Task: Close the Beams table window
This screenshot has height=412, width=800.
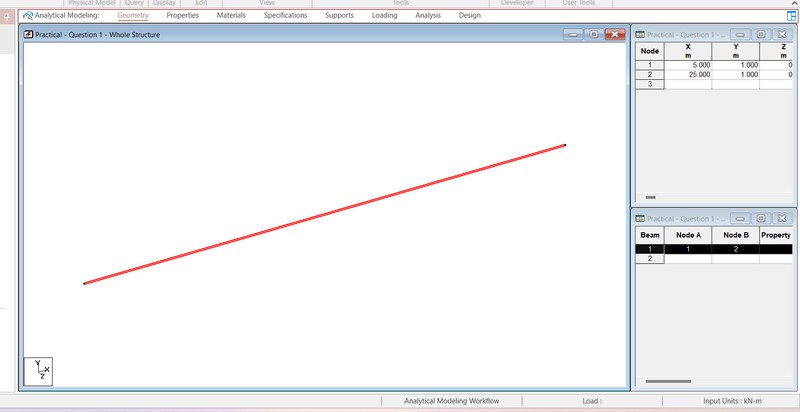Action: click(782, 219)
